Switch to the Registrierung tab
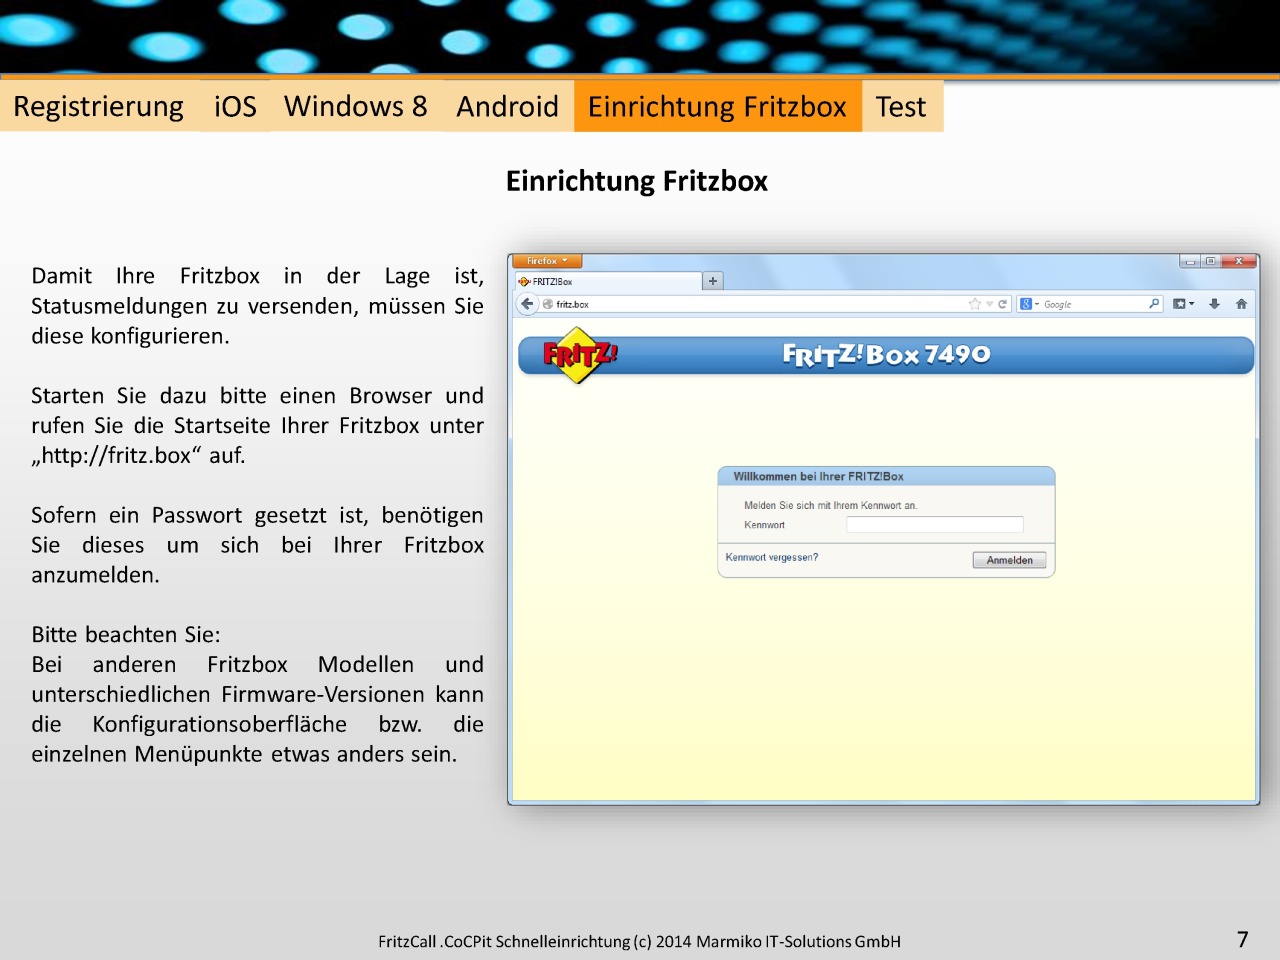The height and width of the screenshot is (960, 1280). pos(98,107)
